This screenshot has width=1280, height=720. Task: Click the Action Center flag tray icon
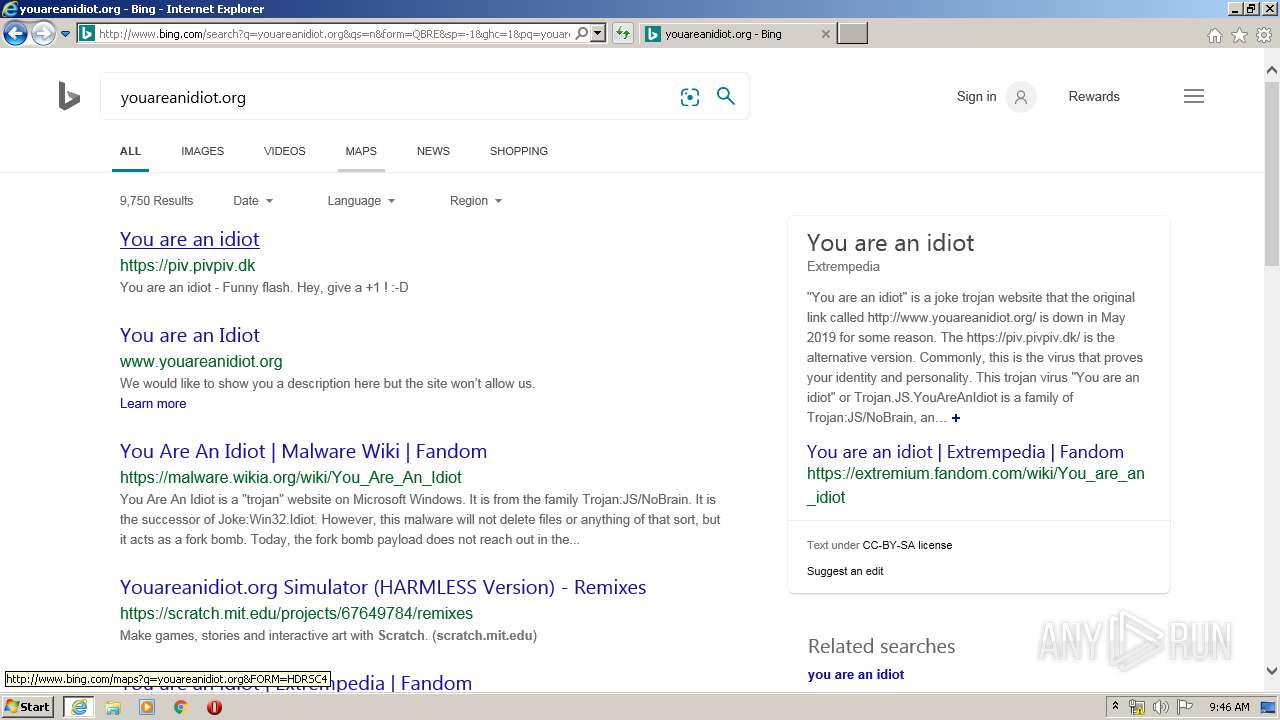(x=1185, y=707)
